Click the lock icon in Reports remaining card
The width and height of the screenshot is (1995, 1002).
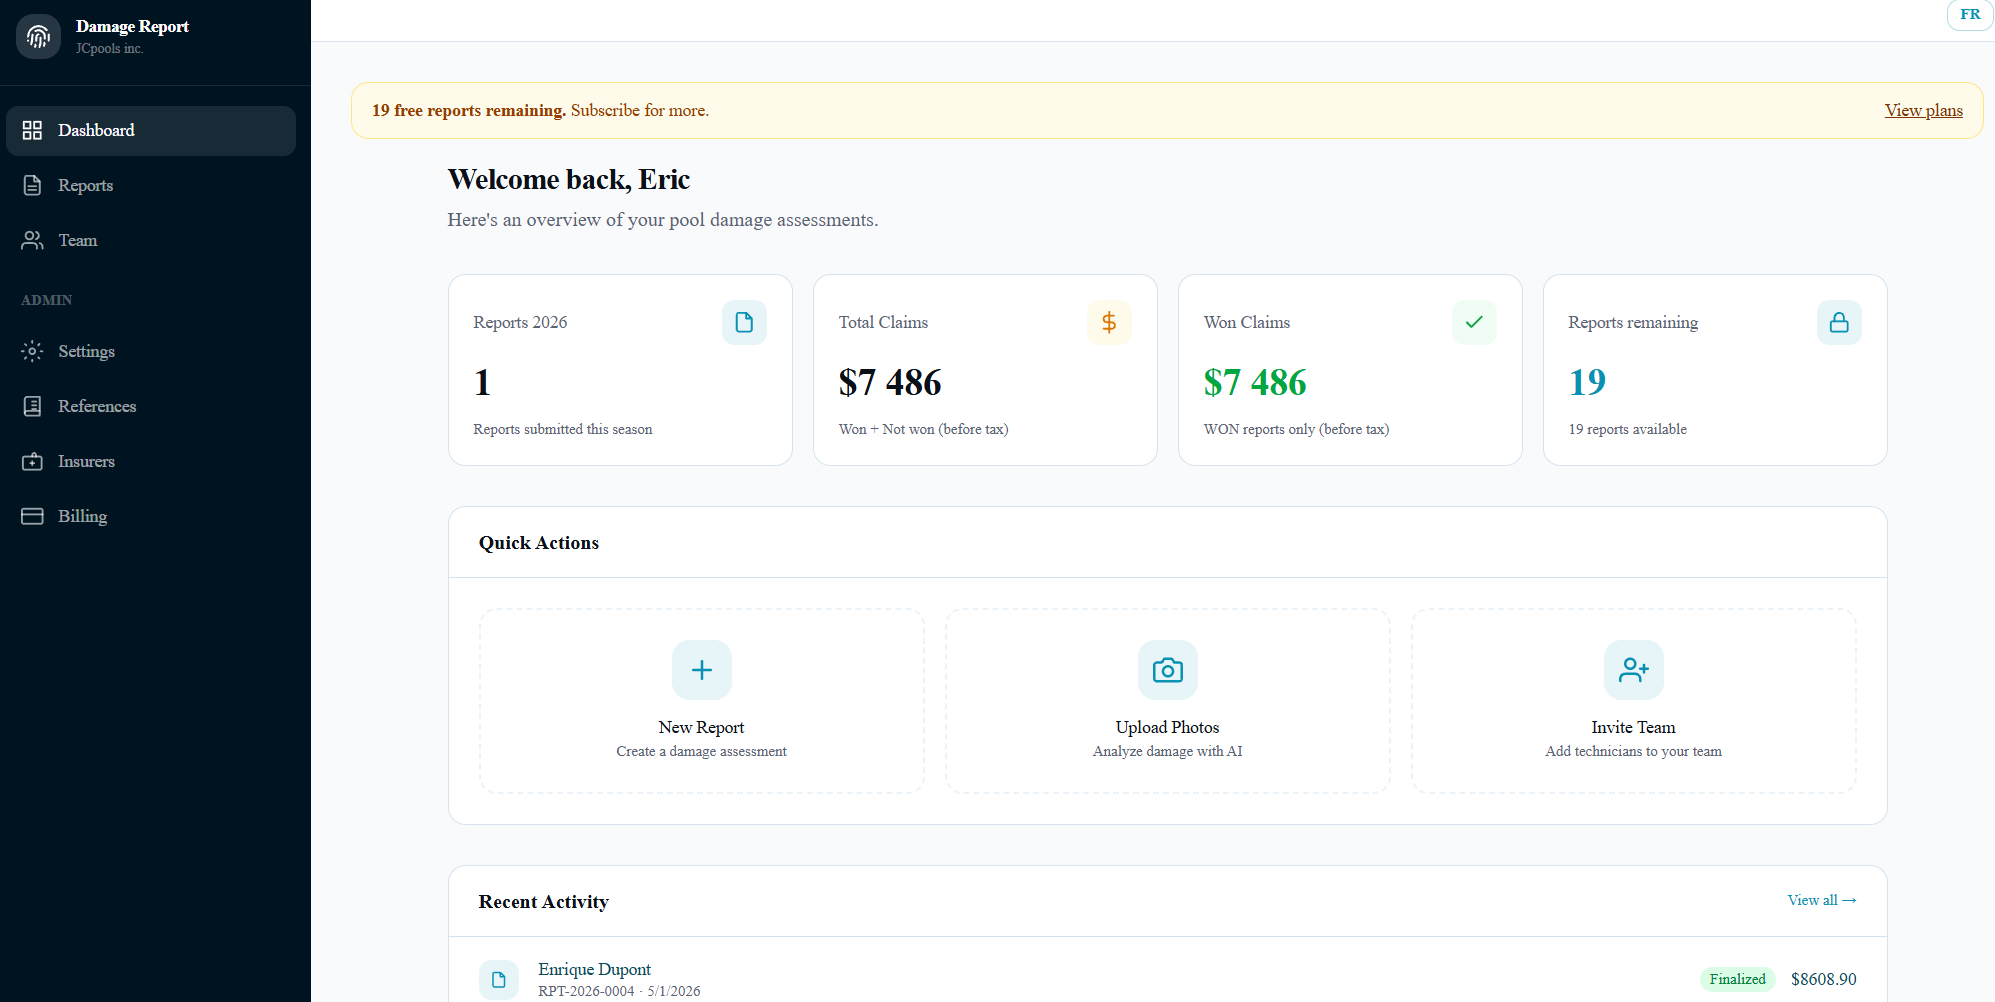tap(1839, 322)
